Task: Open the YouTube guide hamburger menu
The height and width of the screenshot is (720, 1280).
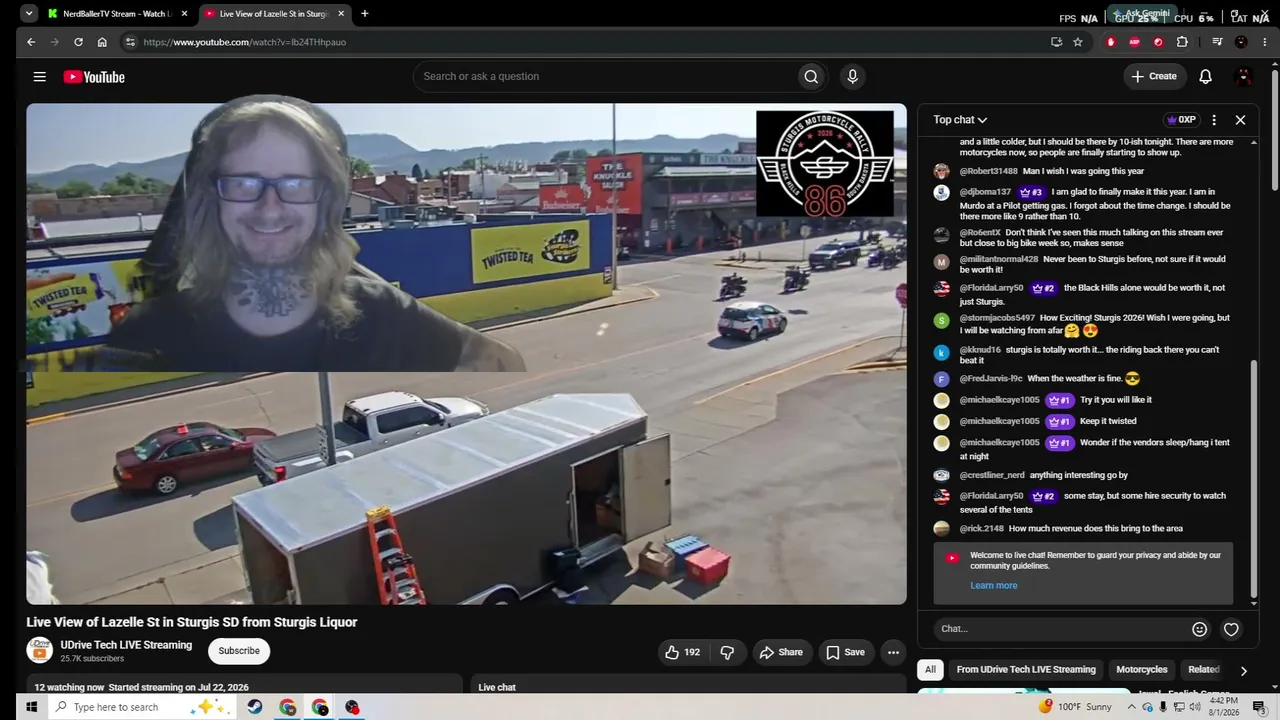Action: 39,77
